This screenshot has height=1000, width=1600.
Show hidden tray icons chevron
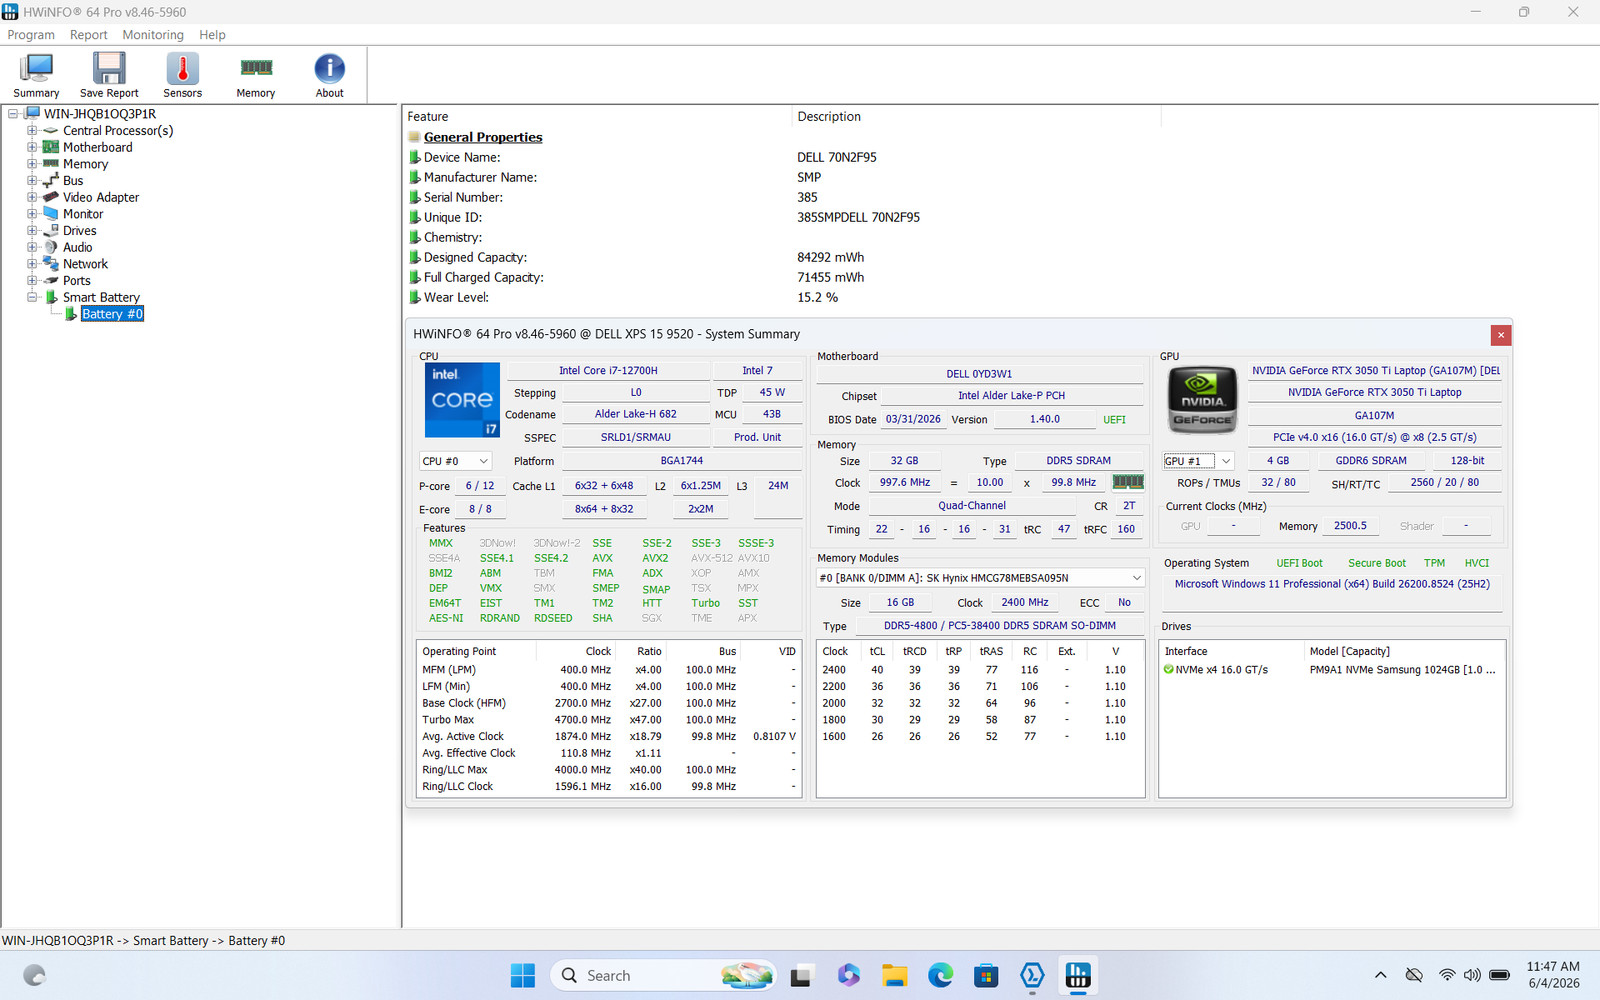click(1380, 975)
